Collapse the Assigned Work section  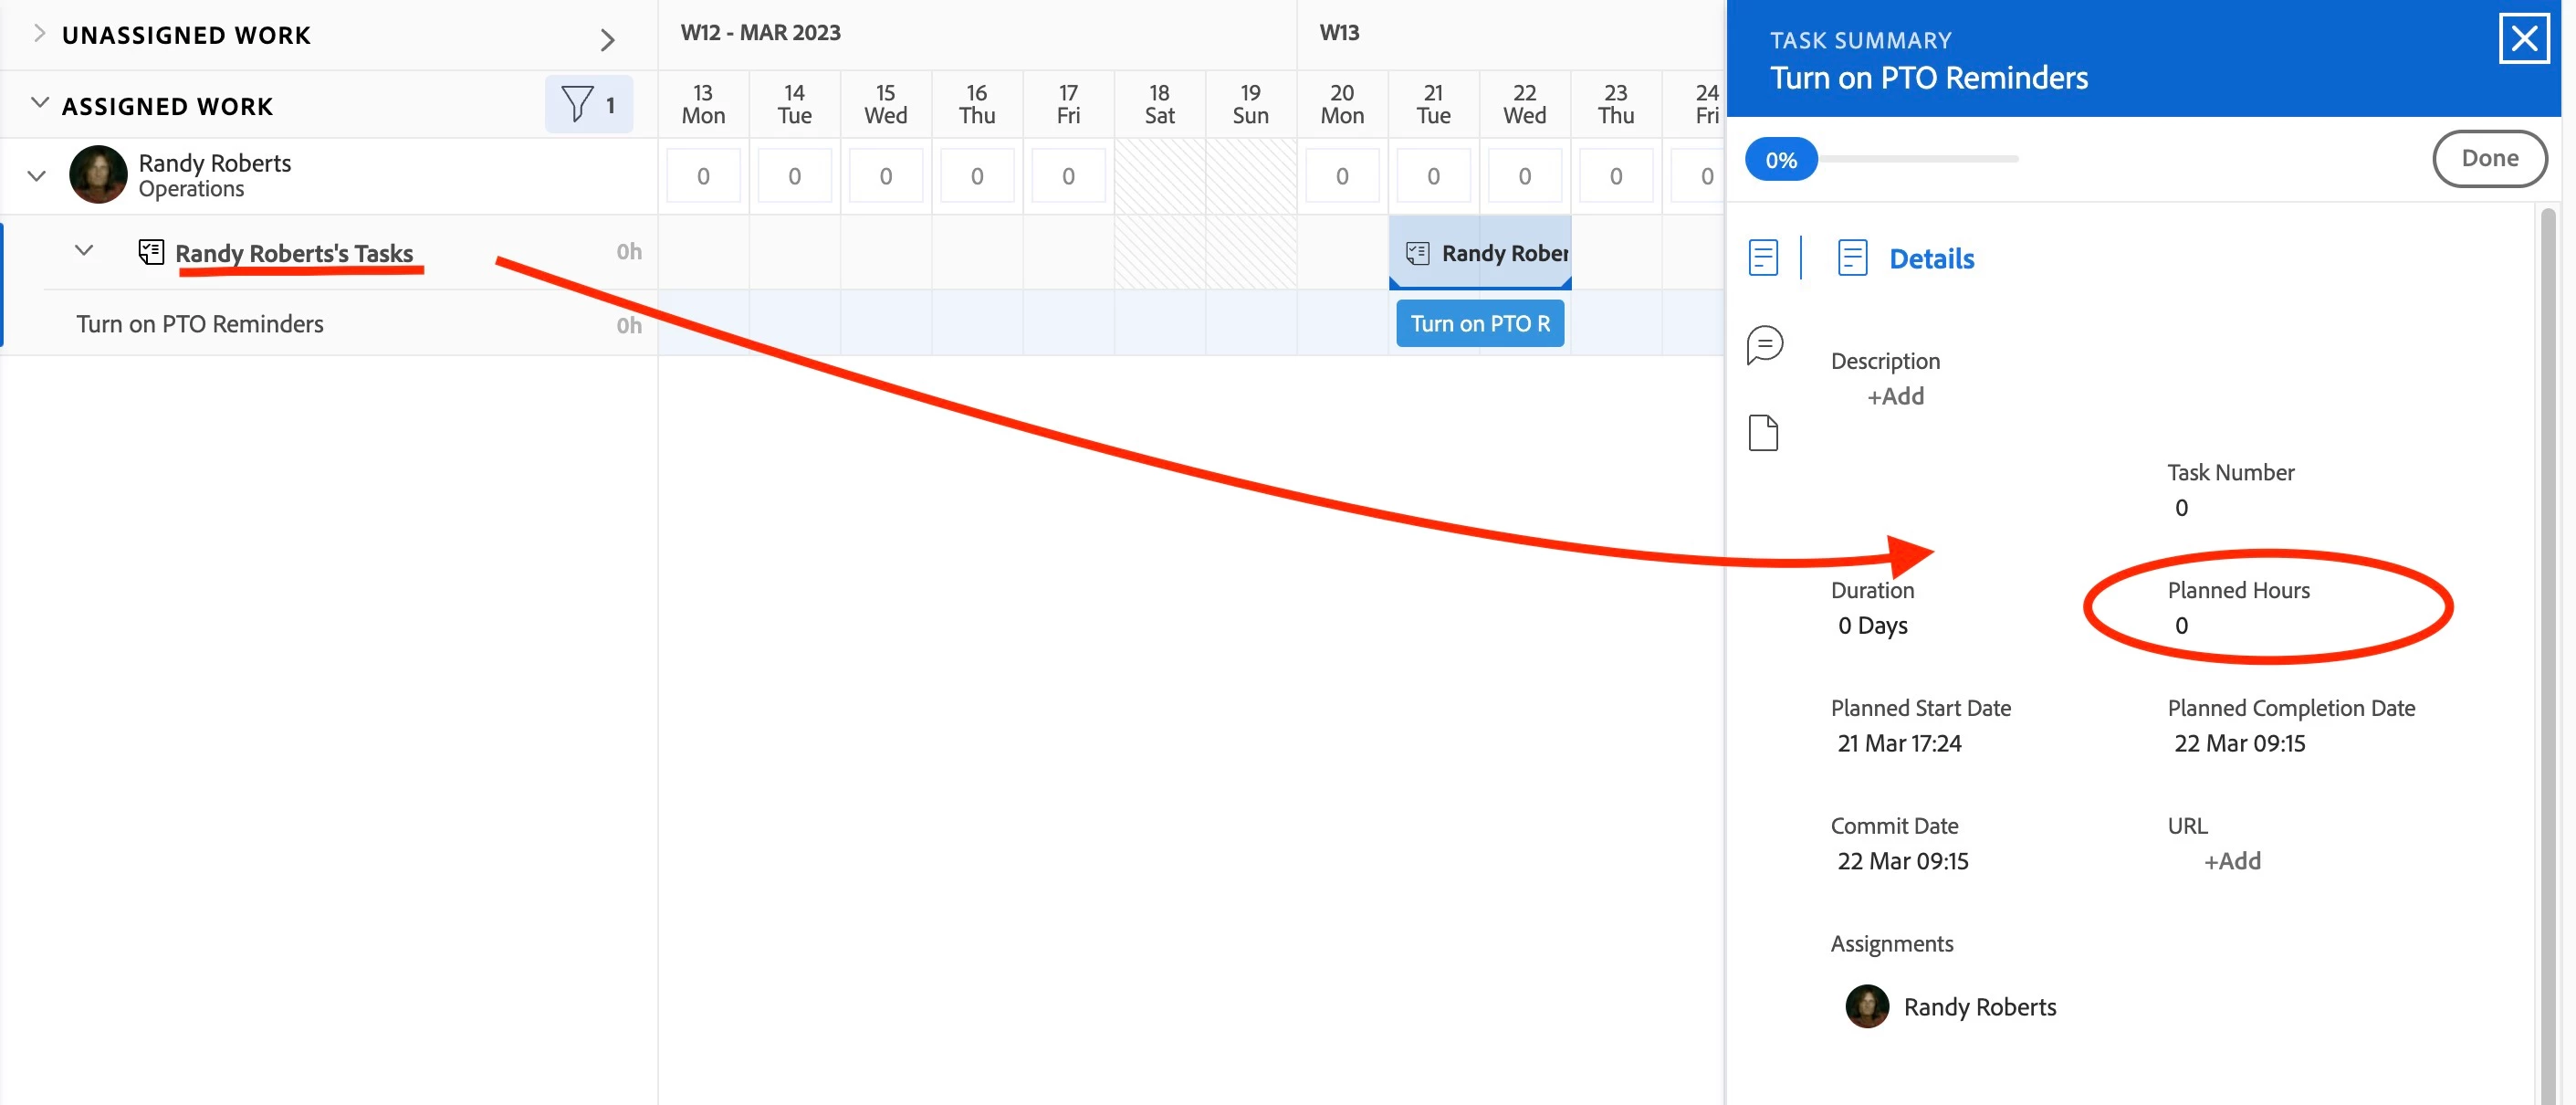(x=39, y=104)
